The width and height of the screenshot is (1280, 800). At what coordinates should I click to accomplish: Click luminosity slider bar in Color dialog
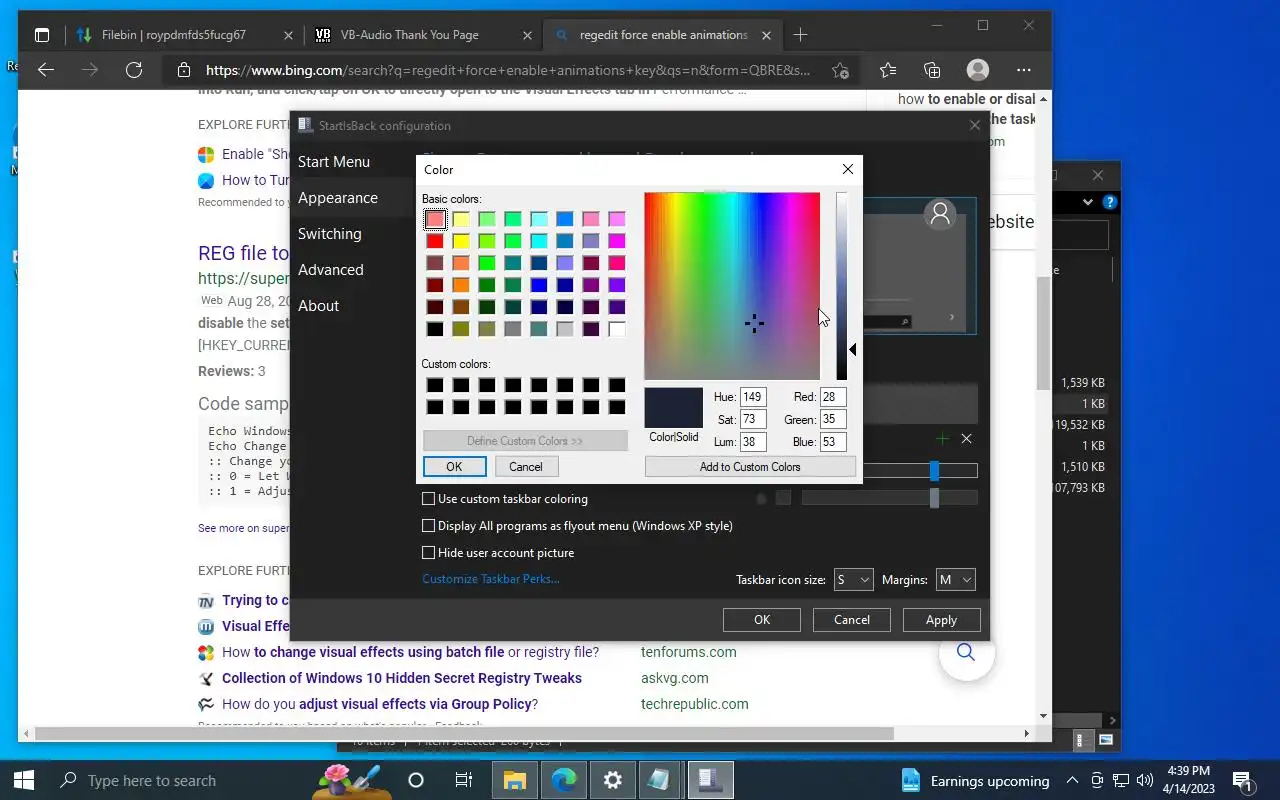pyautogui.click(x=842, y=286)
